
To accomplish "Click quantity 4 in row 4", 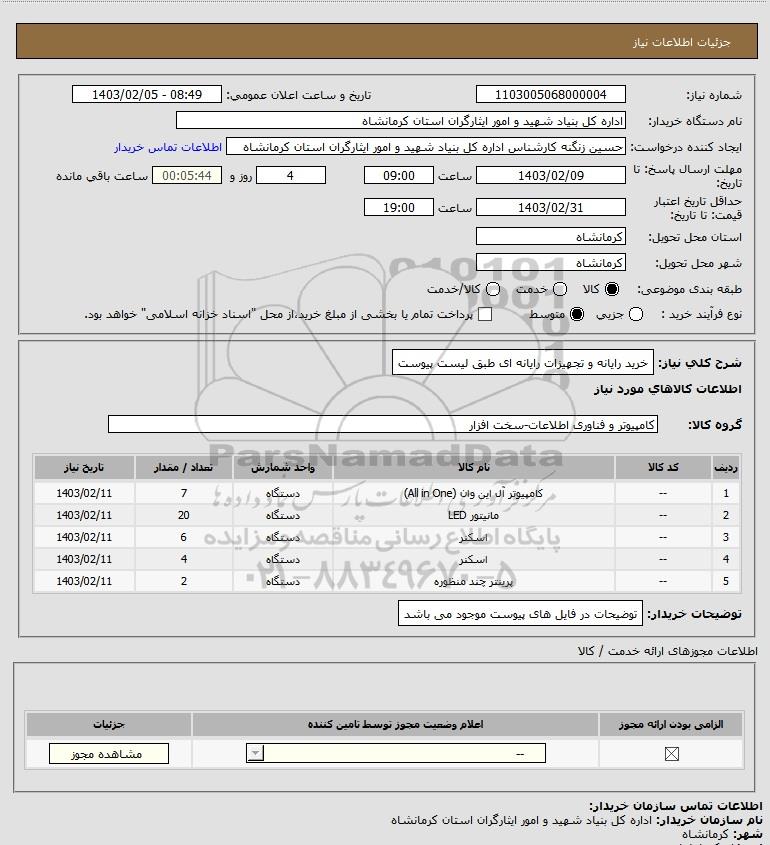I will pos(184,559).
